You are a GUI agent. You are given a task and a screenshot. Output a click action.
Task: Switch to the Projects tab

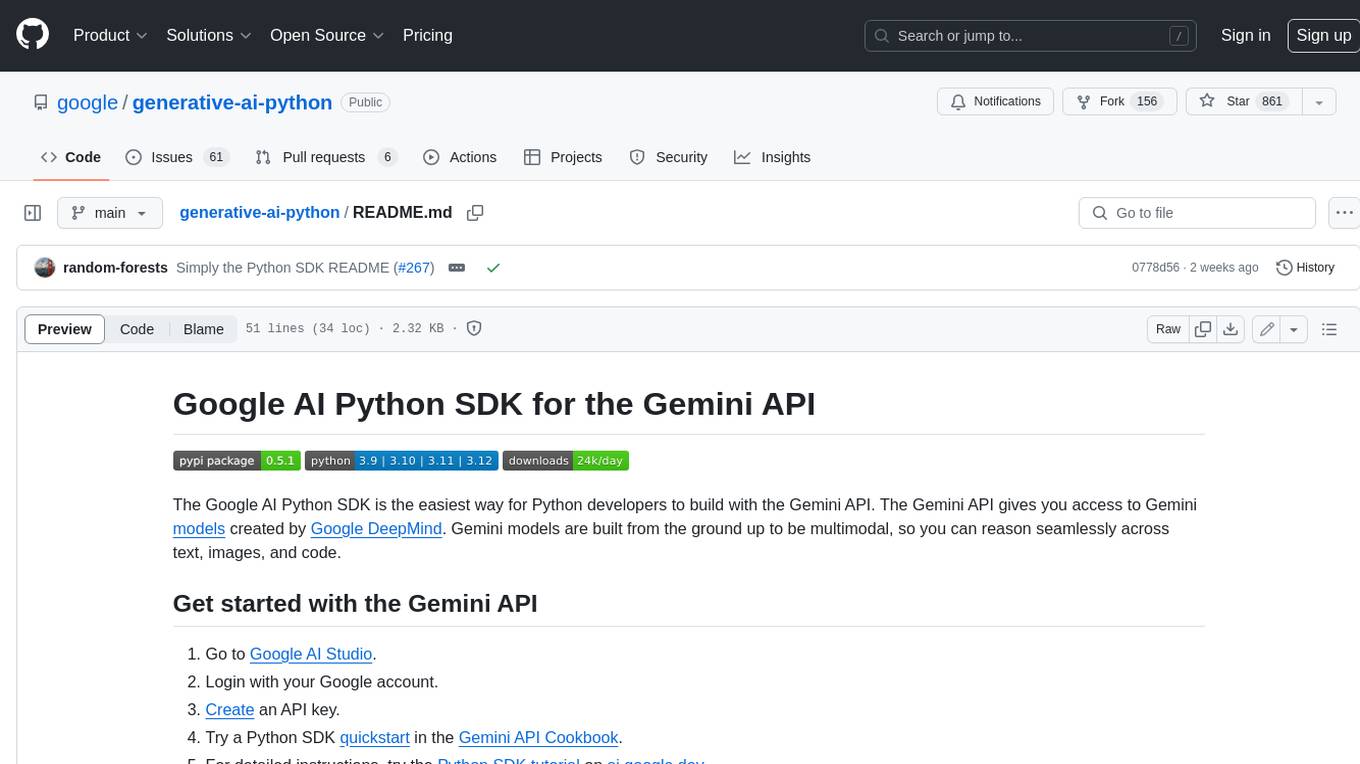[563, 157]
